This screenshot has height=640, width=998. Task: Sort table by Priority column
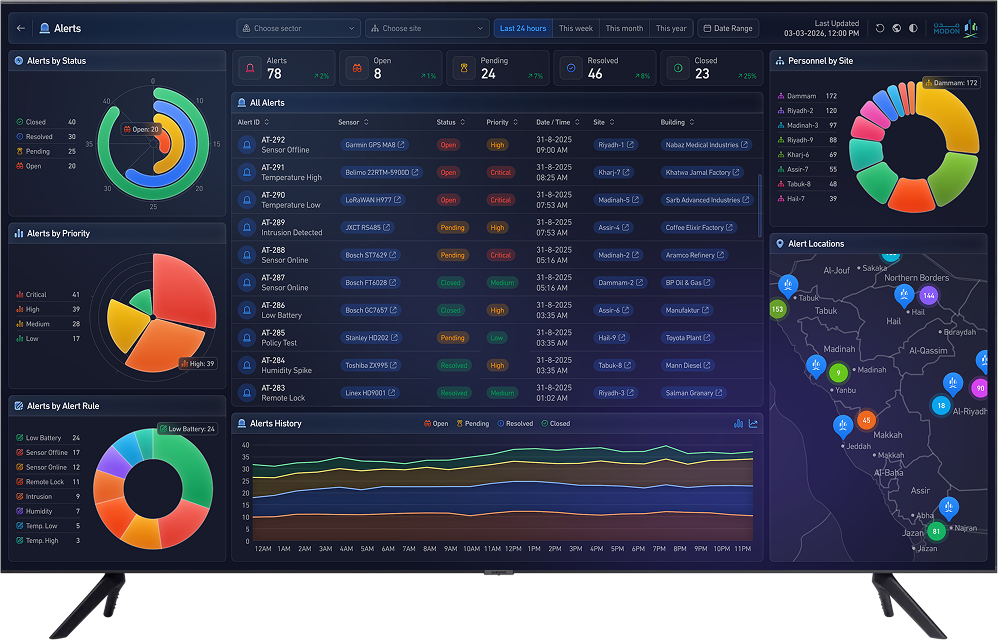[x=502, y=122]
